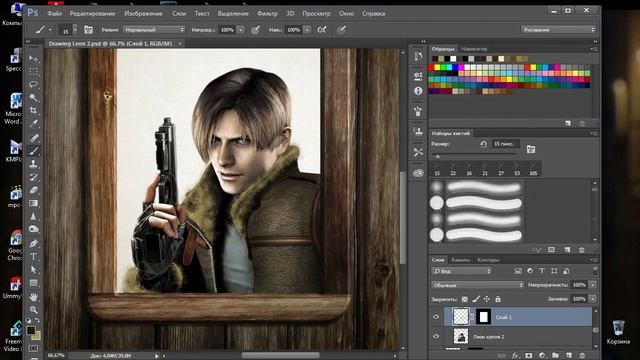640x360 pixels.
Task: Adjust the brush size slider
Action: (x=438, y=156)
